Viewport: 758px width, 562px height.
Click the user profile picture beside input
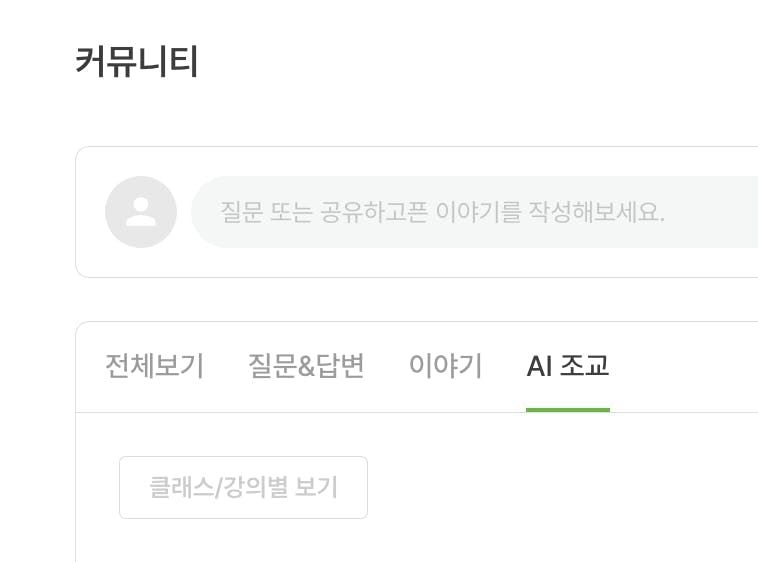[141, 212]
